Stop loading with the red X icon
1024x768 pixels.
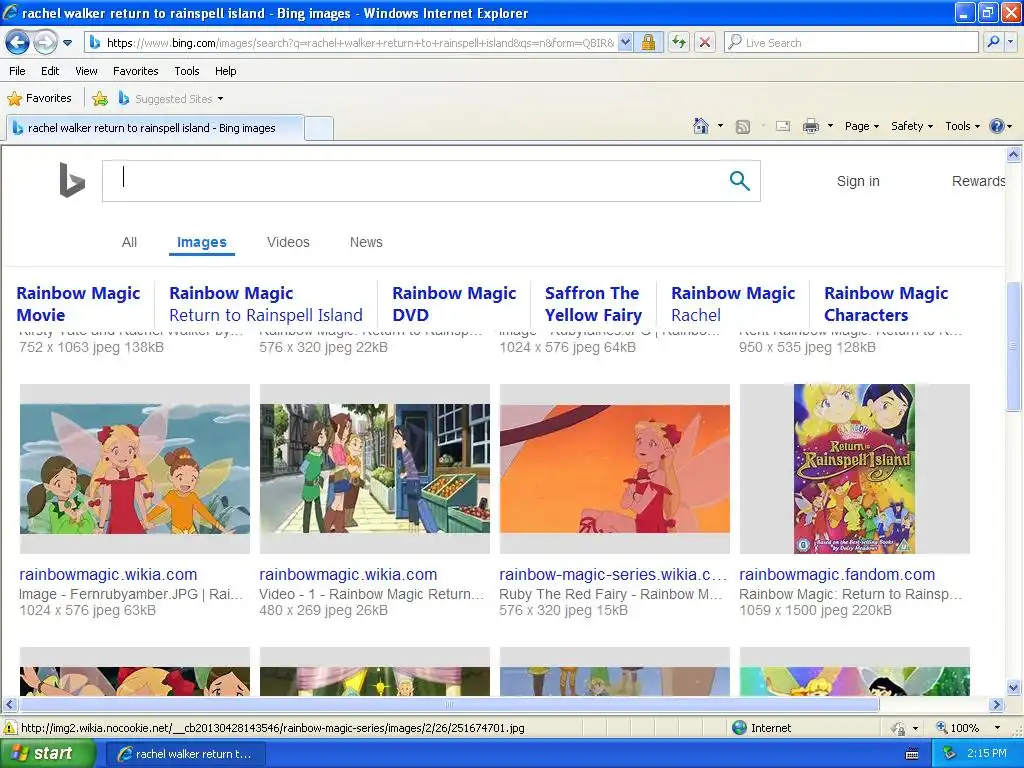(x=705, y=43)
